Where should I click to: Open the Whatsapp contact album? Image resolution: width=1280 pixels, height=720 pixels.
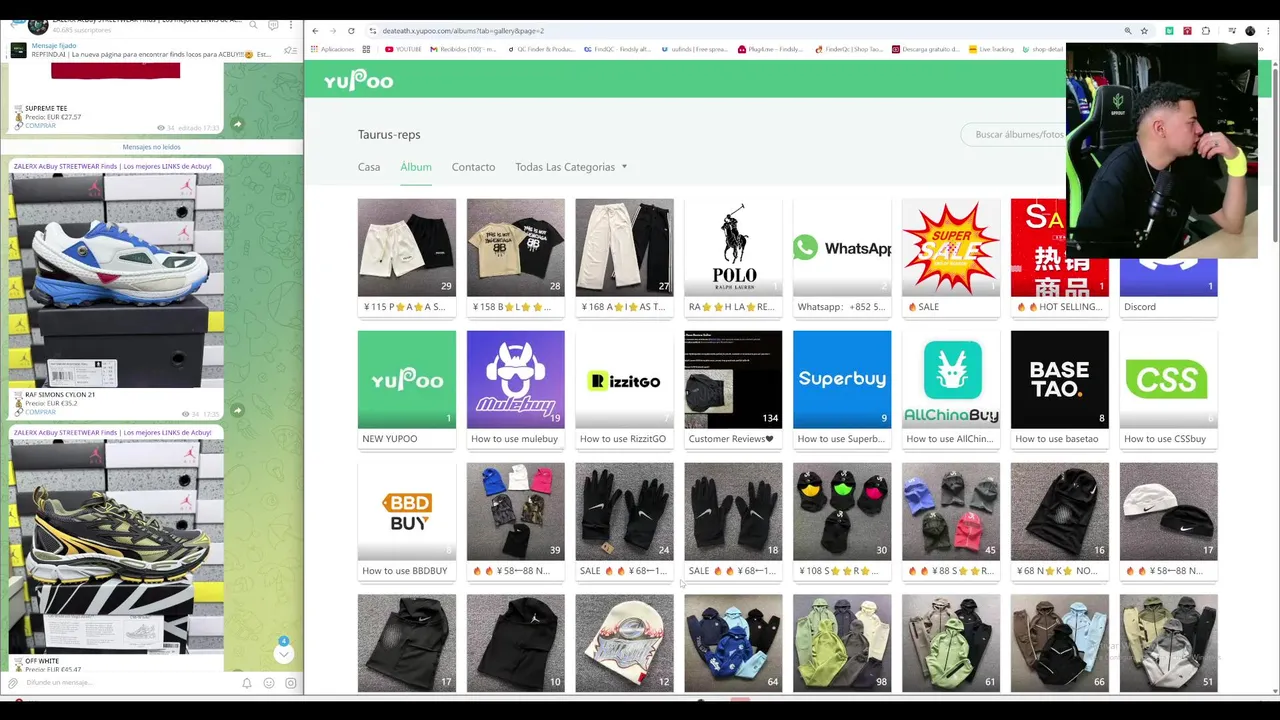[x=842, y=257]
